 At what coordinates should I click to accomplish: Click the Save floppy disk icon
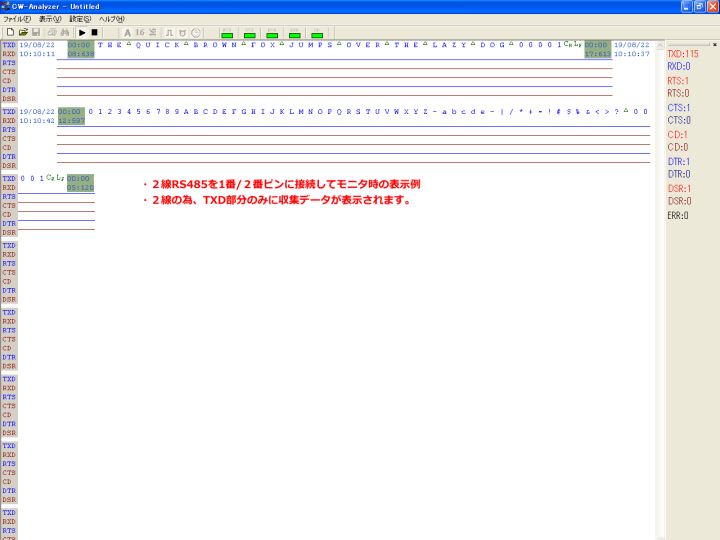pyautogui.click(x=36, y=32)
